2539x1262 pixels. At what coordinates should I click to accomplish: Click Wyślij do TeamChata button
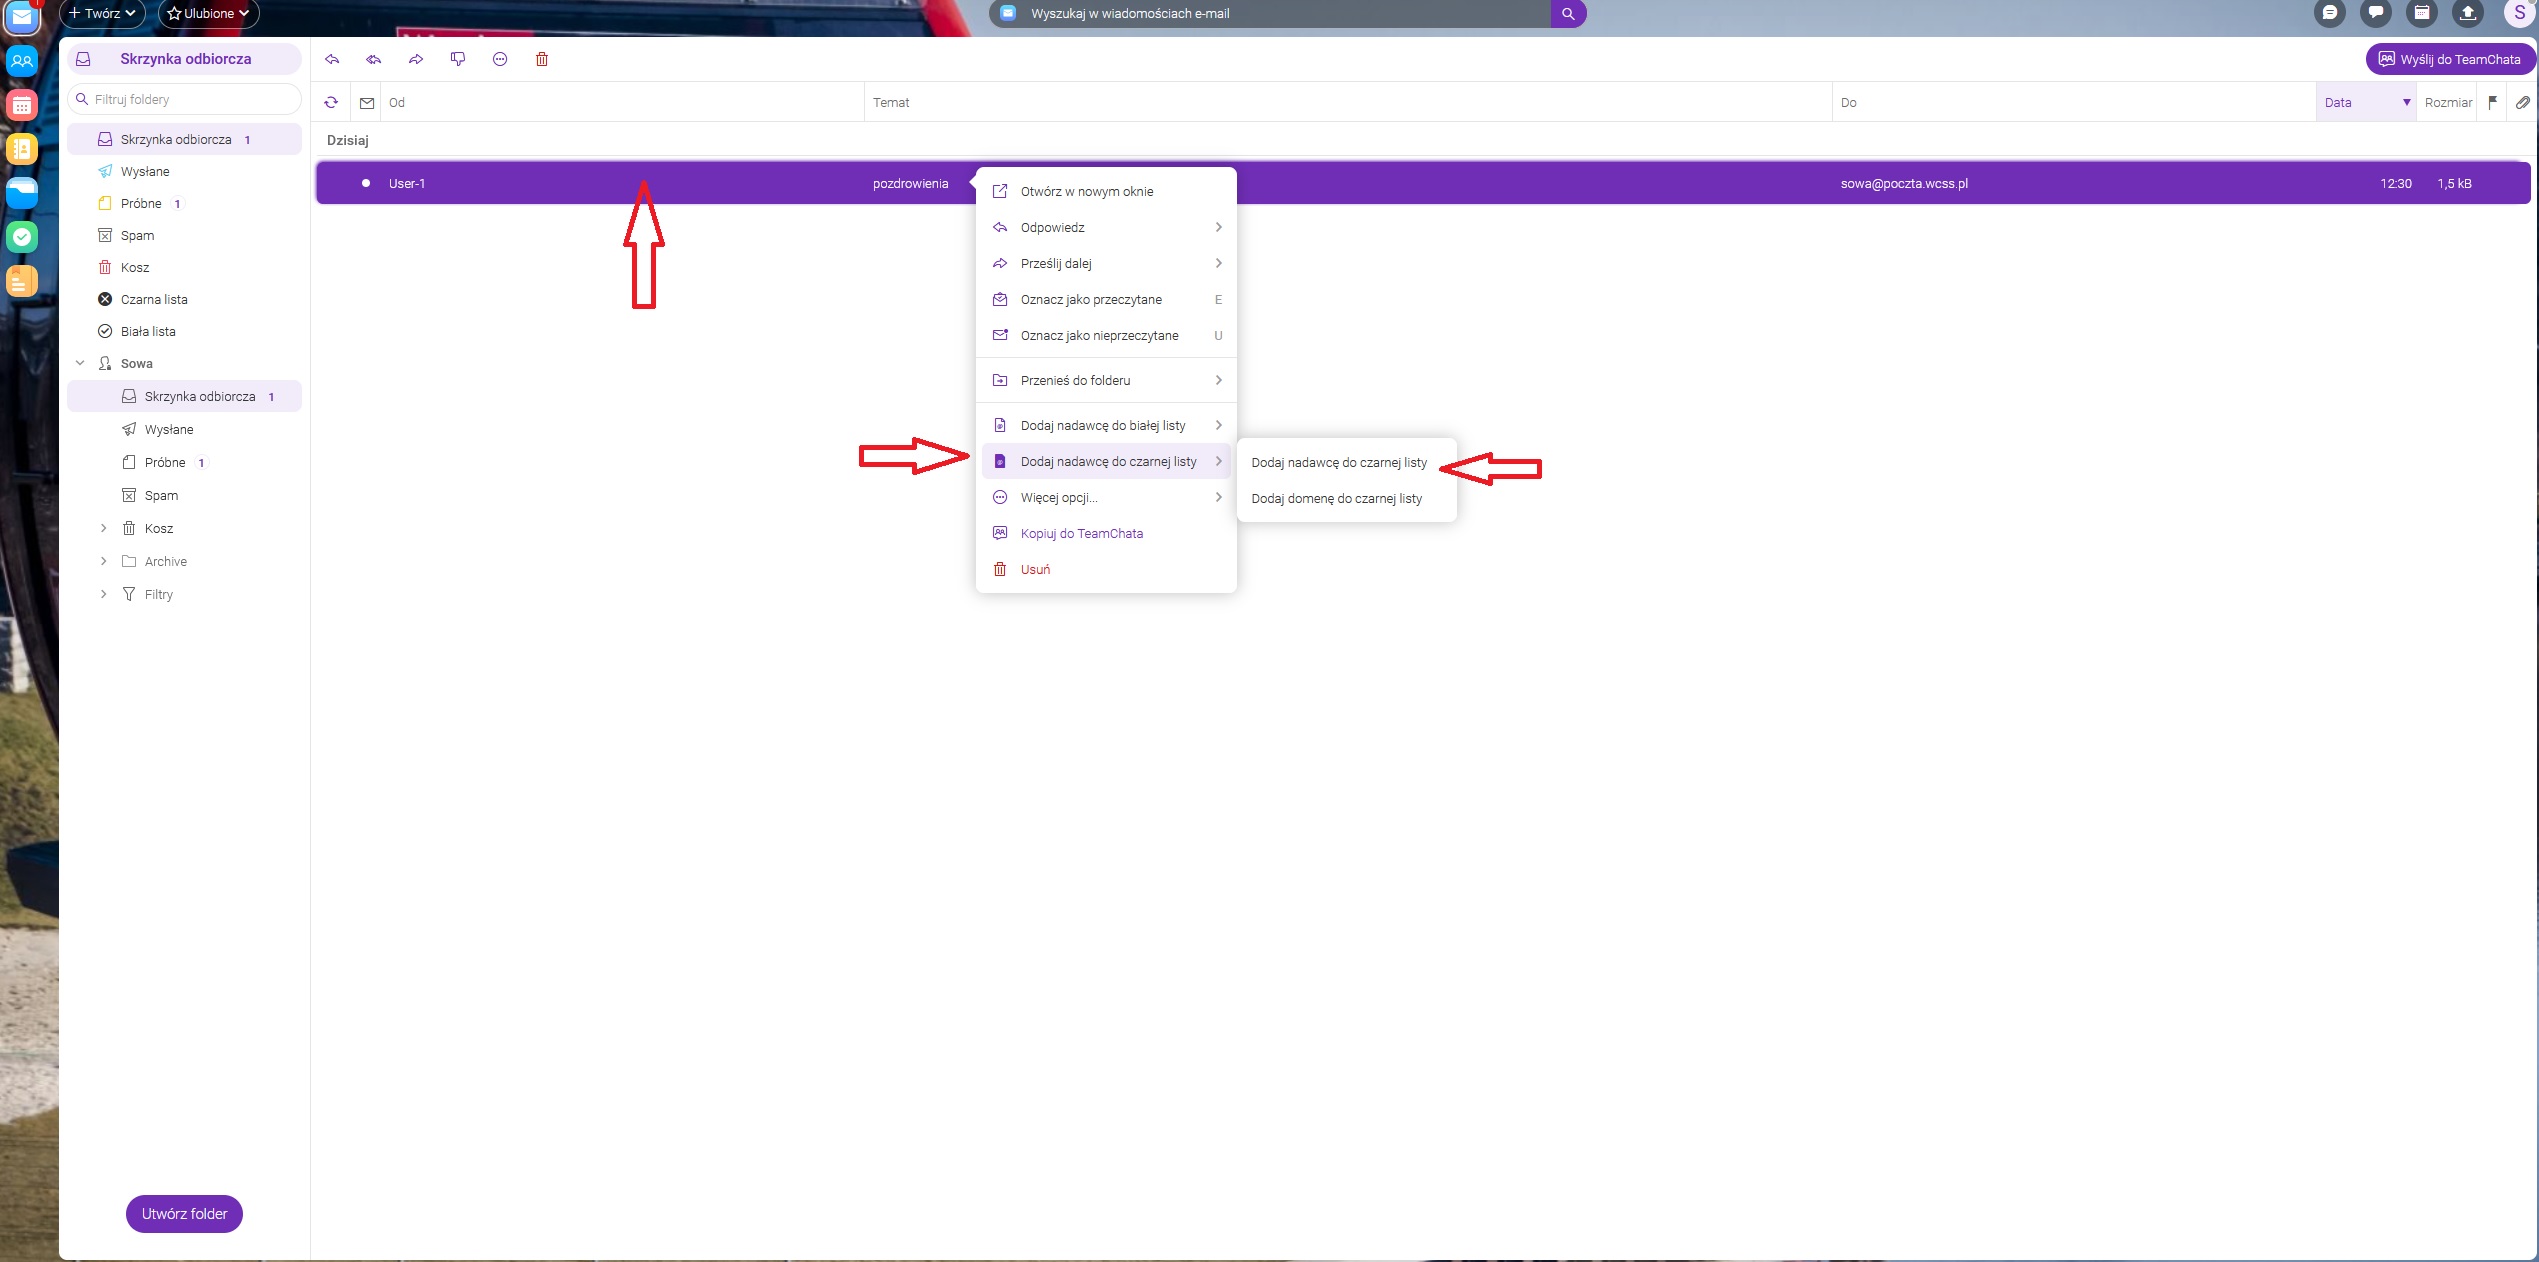pyautogui.click(x=2449, y=59)
